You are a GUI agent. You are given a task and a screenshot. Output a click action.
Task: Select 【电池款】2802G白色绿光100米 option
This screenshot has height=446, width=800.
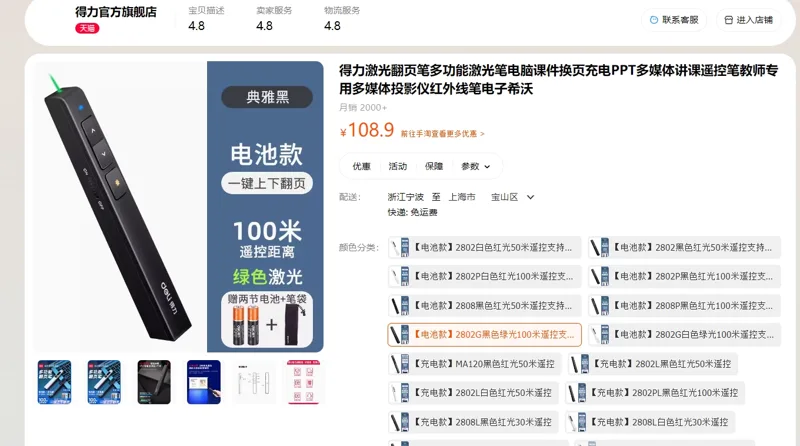click(x=684, y=335)
